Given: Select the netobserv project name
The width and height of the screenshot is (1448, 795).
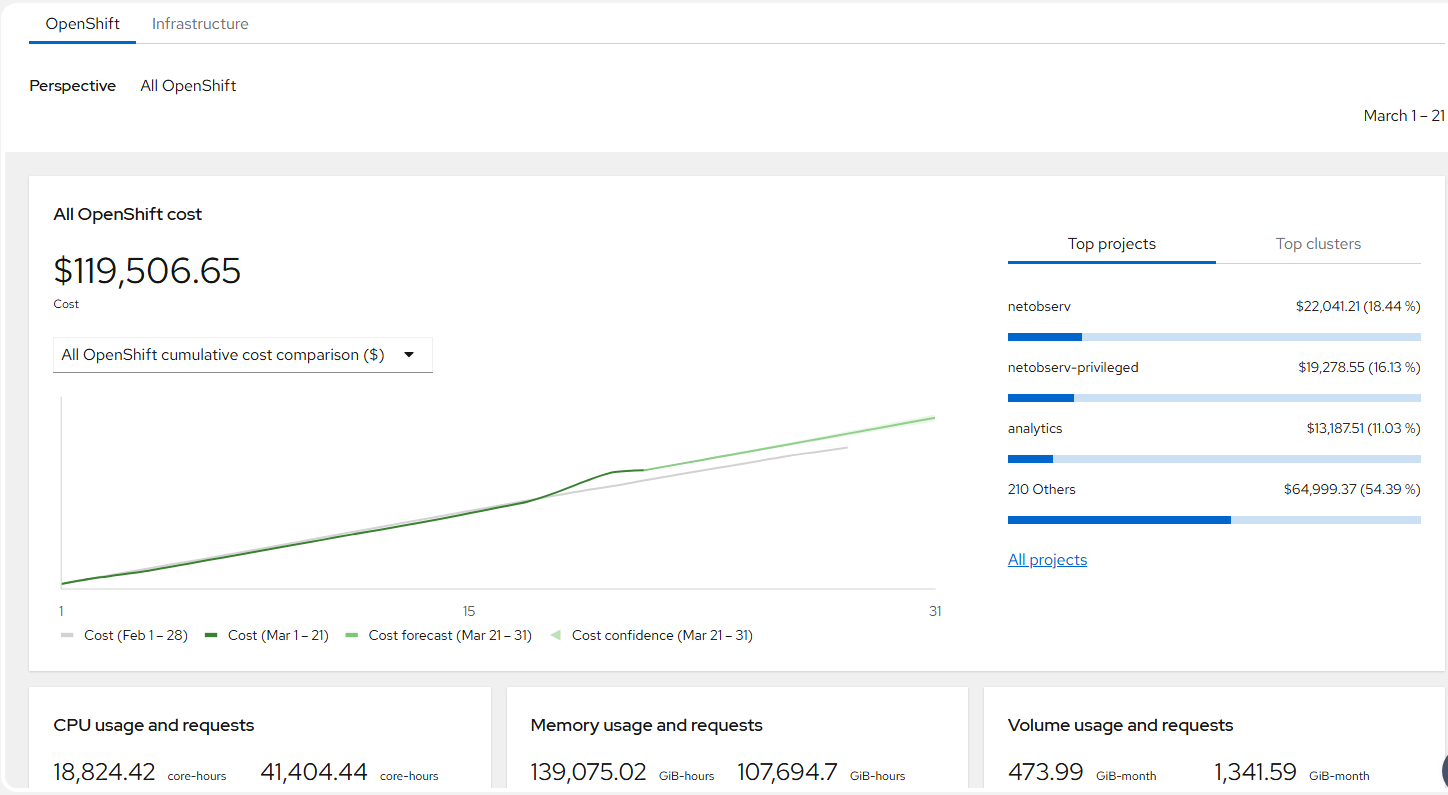Looking at the screenshot, I should [1039, 307].
